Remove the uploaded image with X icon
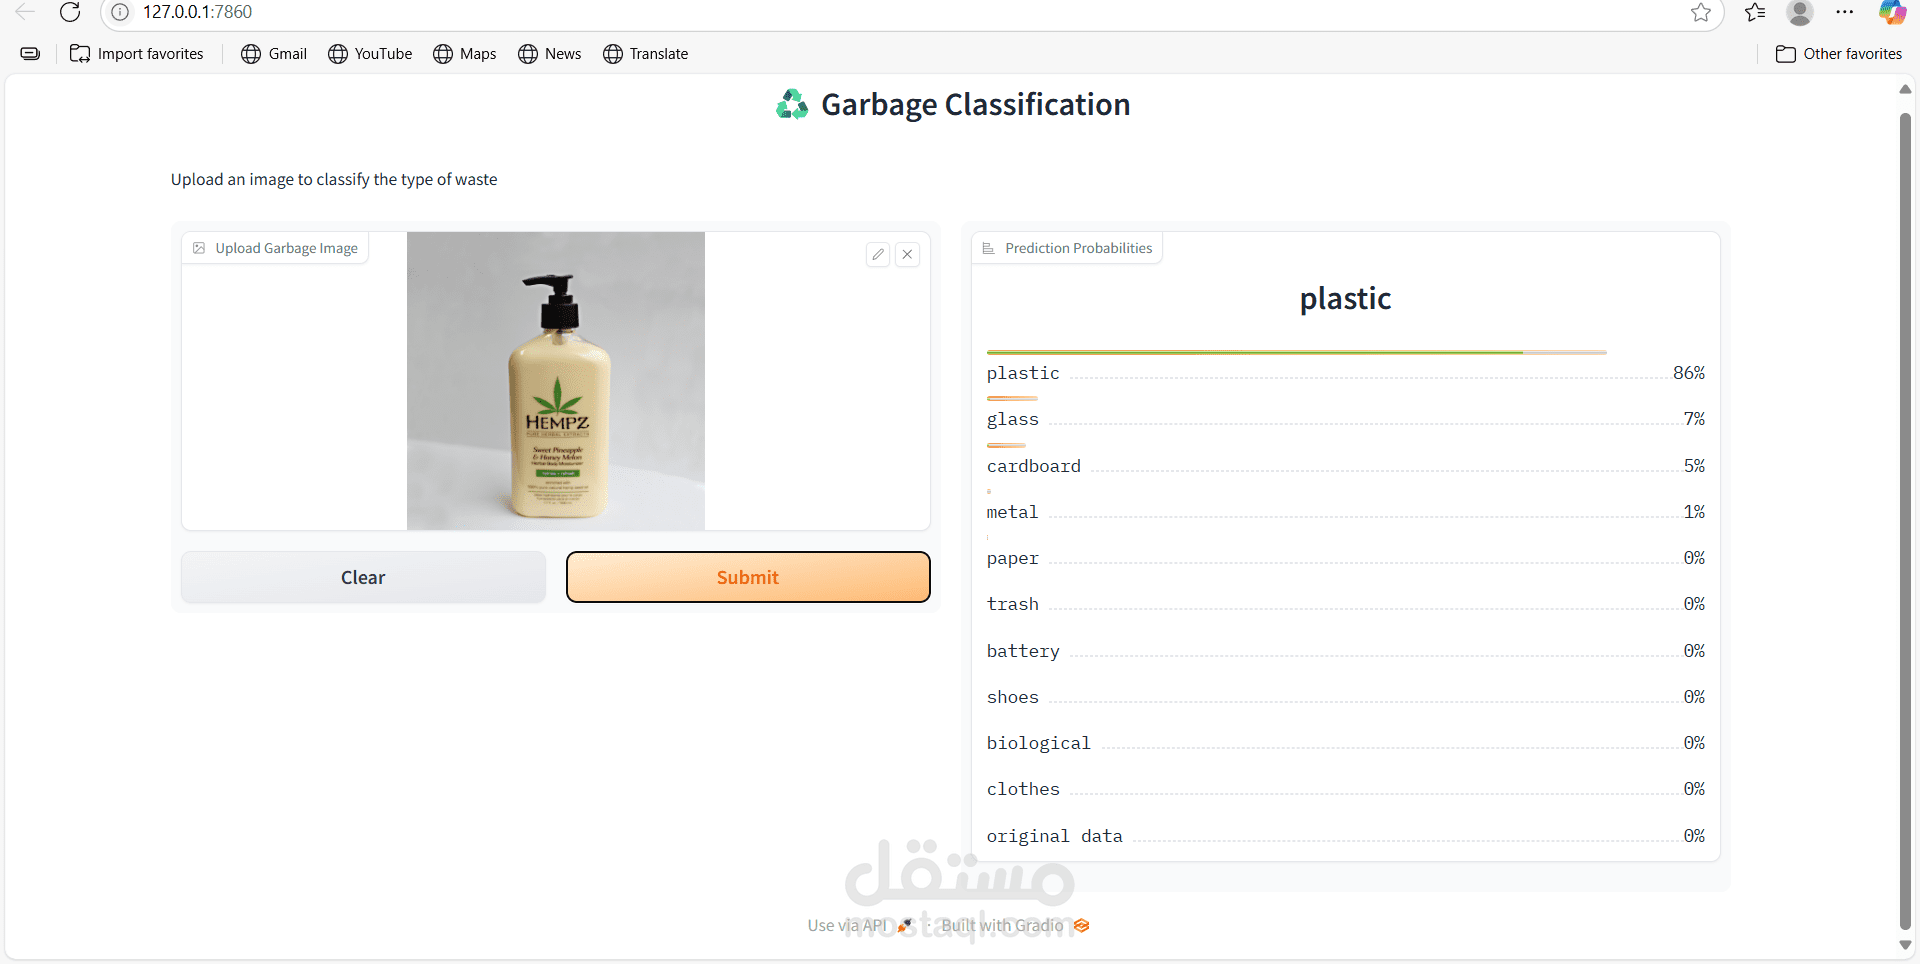 pos(907,254)
